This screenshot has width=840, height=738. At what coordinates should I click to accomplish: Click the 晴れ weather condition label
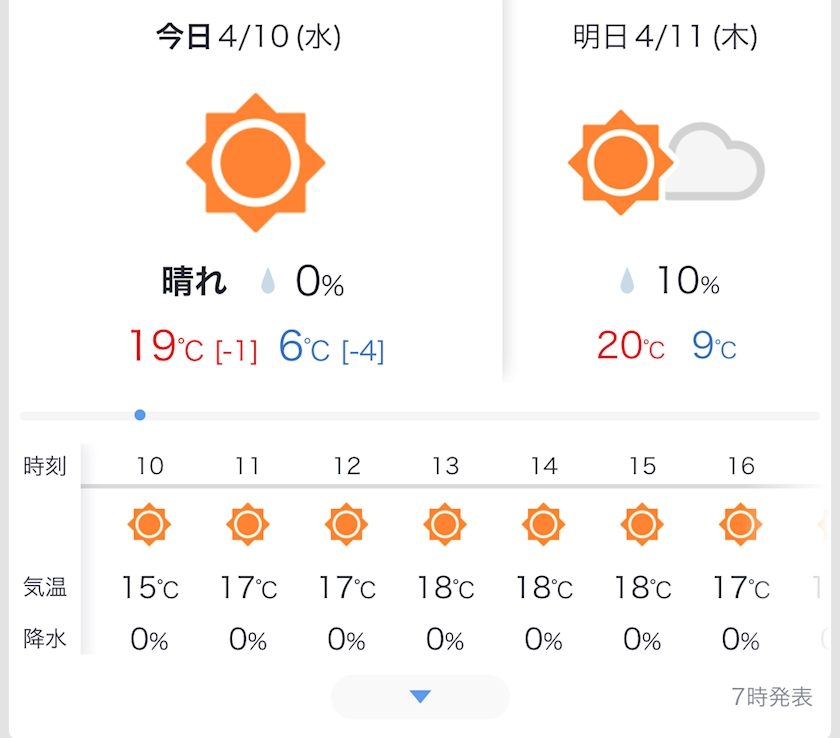[x=194, y=283]
